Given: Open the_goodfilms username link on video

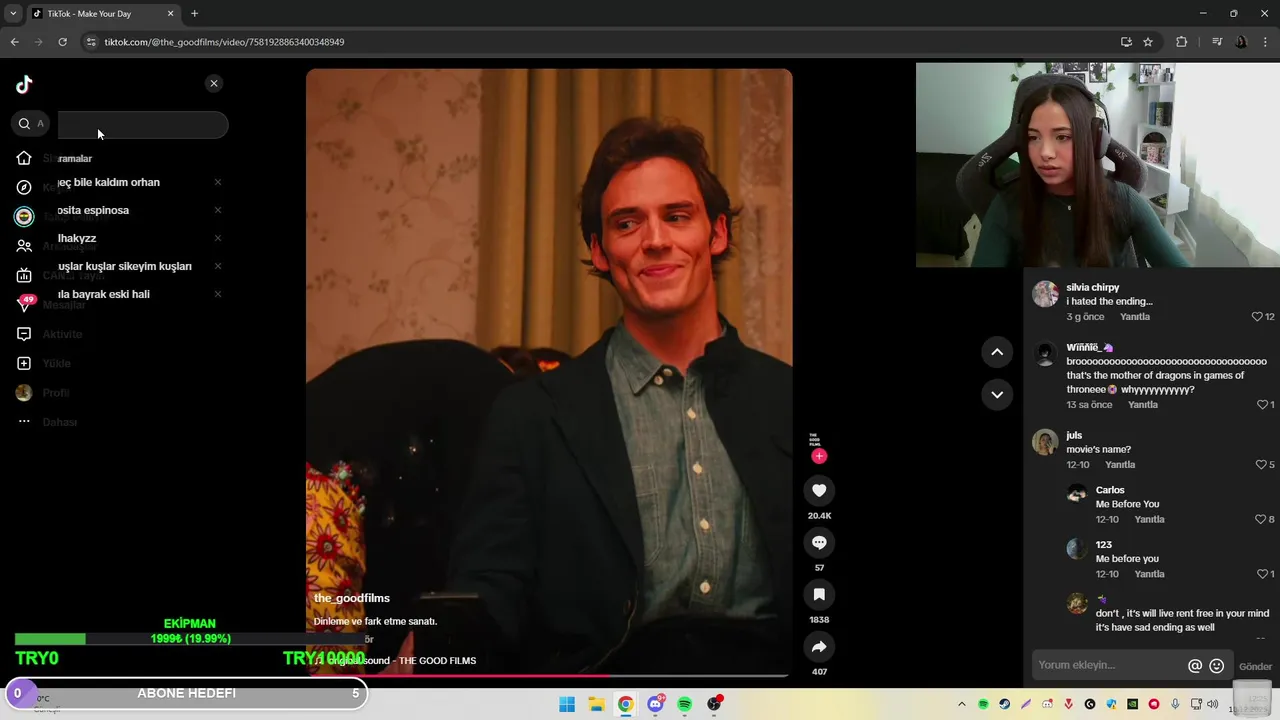Looking at the screenshot, I should pos(352,598).
